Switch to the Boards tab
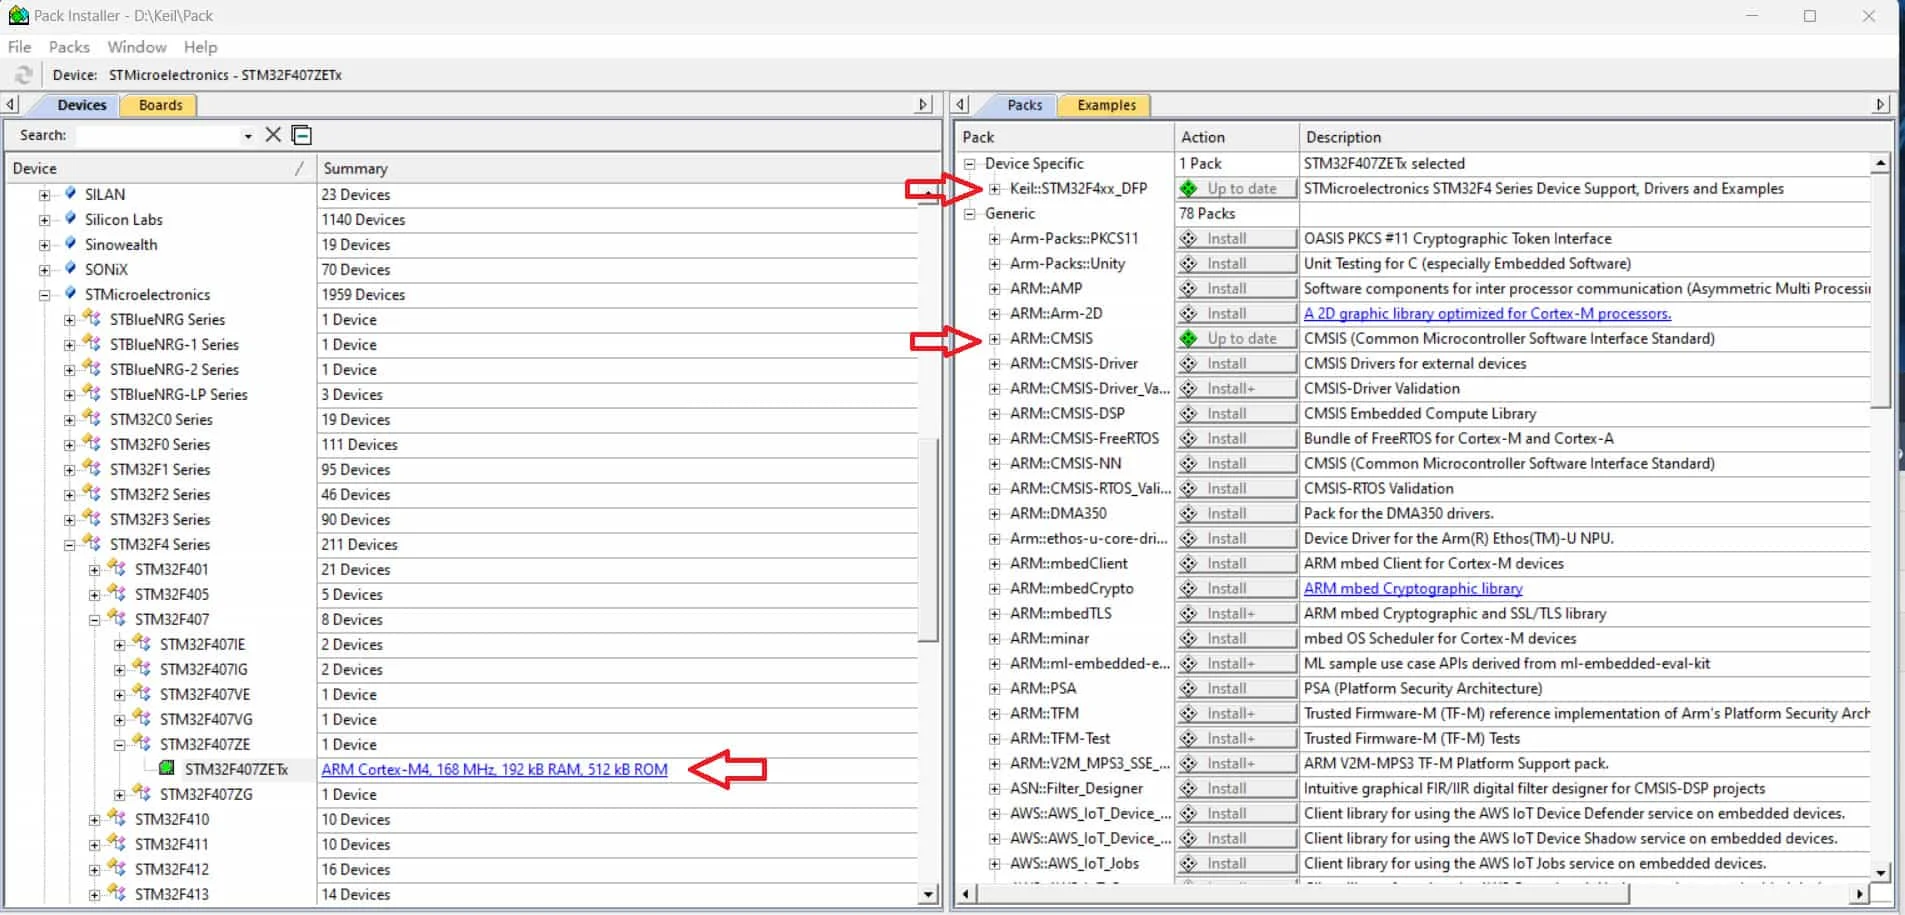This screenshot has width=1905, height=915. tap(160, 105)
